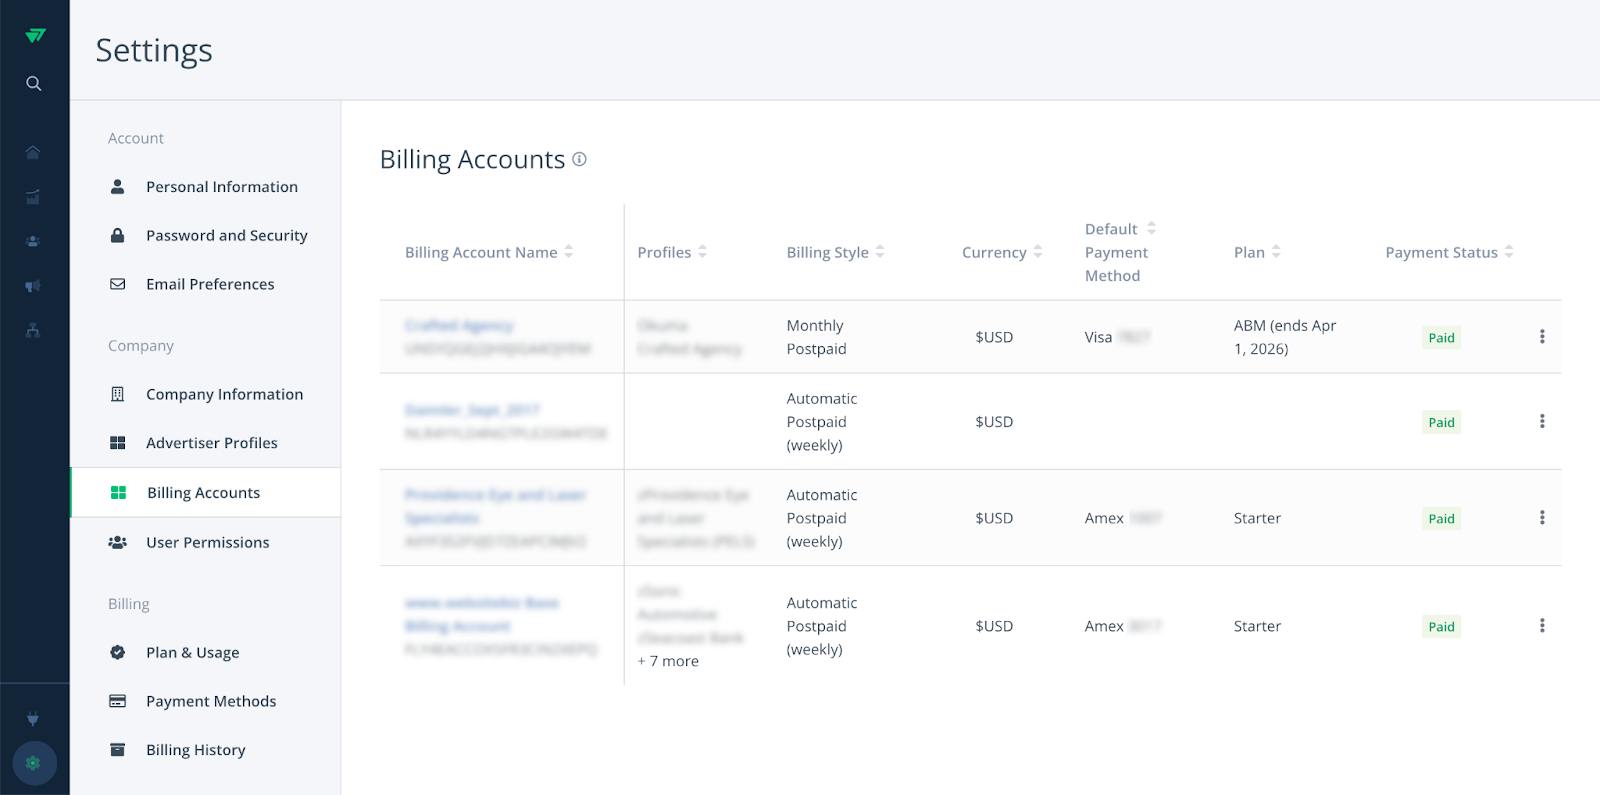The width and height of the screenshot is (1600, 795).
Task: Open Personal Information settings
Action: coord(221,187)
